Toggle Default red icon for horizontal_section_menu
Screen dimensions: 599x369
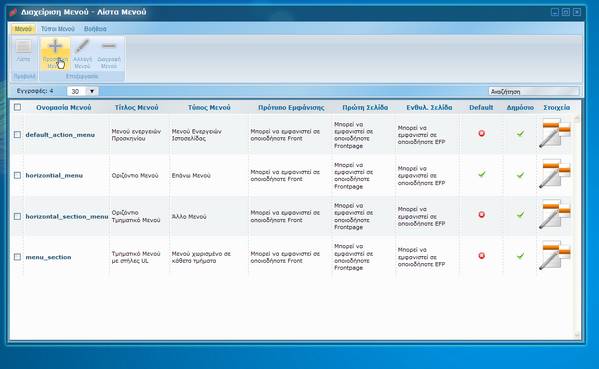tap(482, 215)
